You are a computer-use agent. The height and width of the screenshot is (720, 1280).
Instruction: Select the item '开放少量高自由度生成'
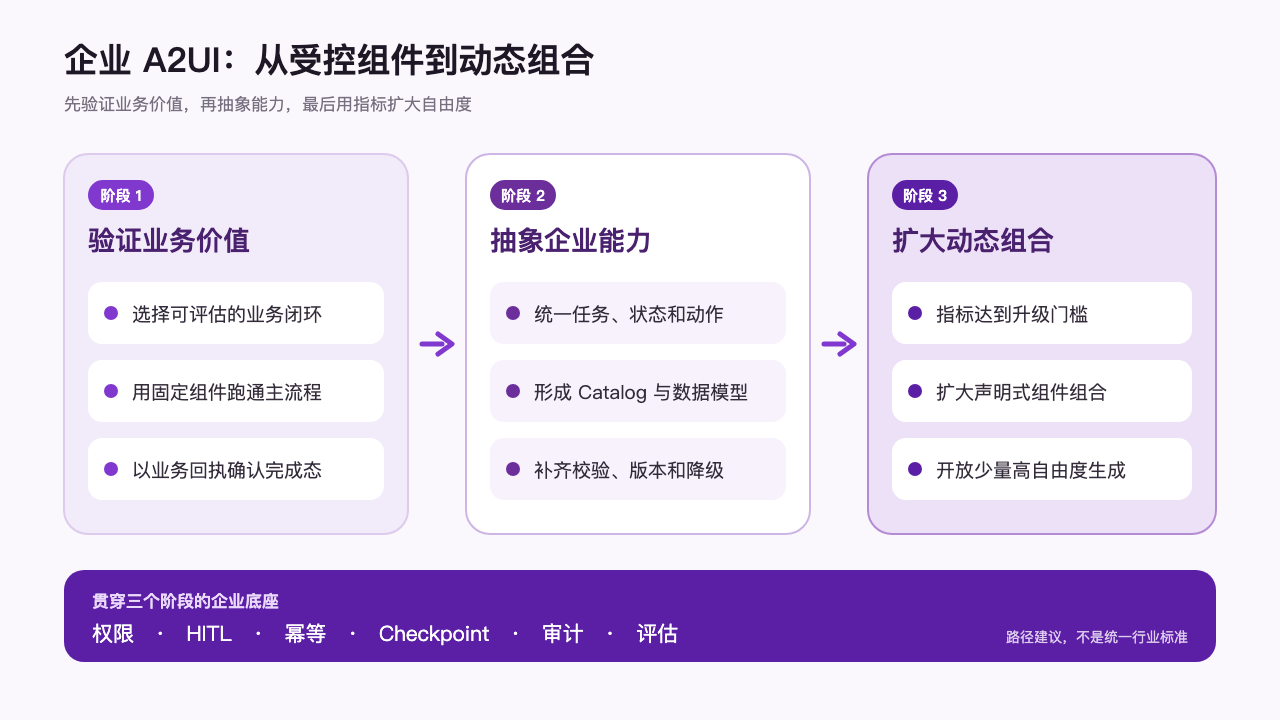(1042, 469)
